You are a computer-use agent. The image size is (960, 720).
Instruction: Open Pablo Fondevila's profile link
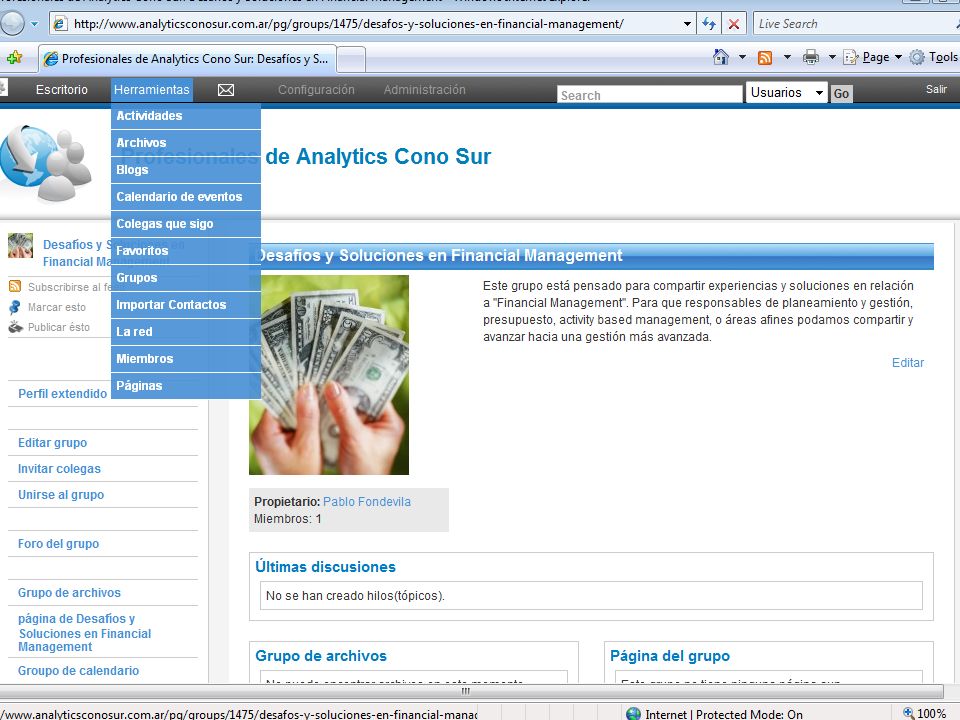pyautogui.click(x=367, y=501)
